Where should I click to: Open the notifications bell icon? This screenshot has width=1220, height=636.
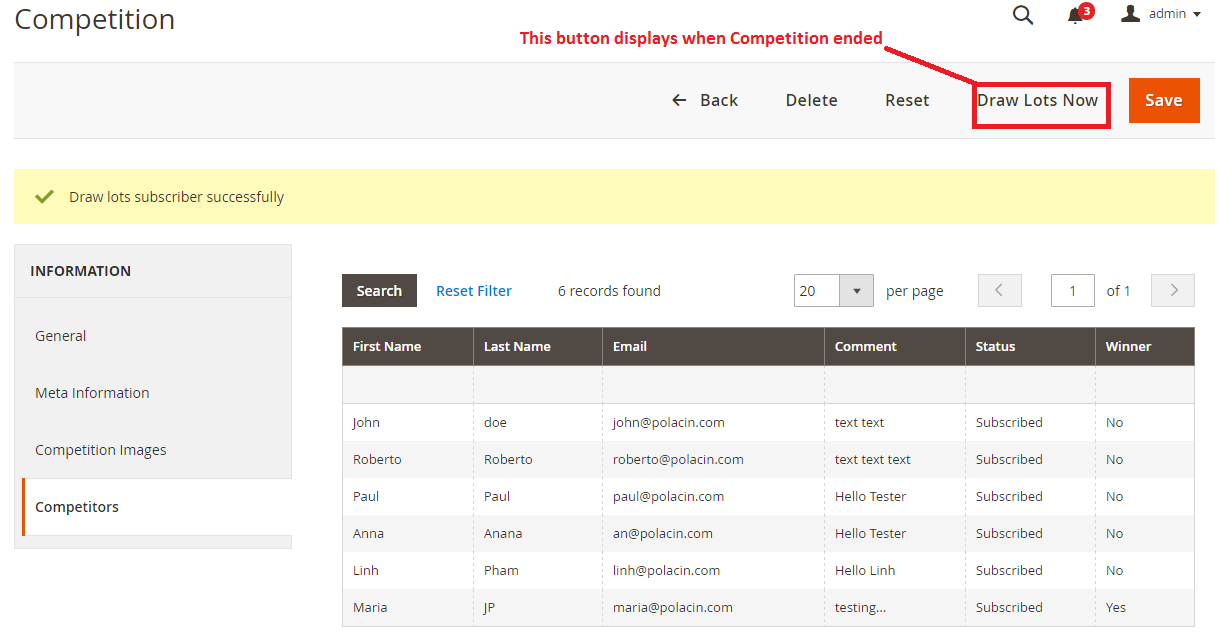1076,15
